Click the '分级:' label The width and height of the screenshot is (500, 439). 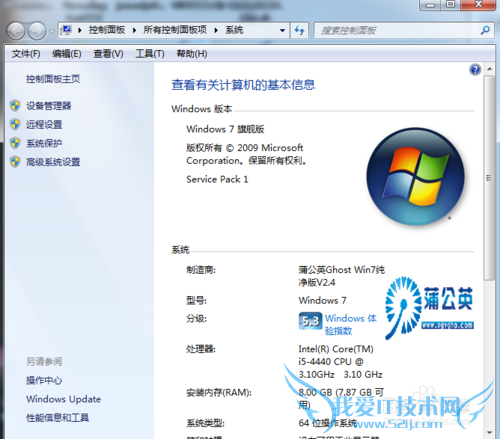tap(196, 319)
